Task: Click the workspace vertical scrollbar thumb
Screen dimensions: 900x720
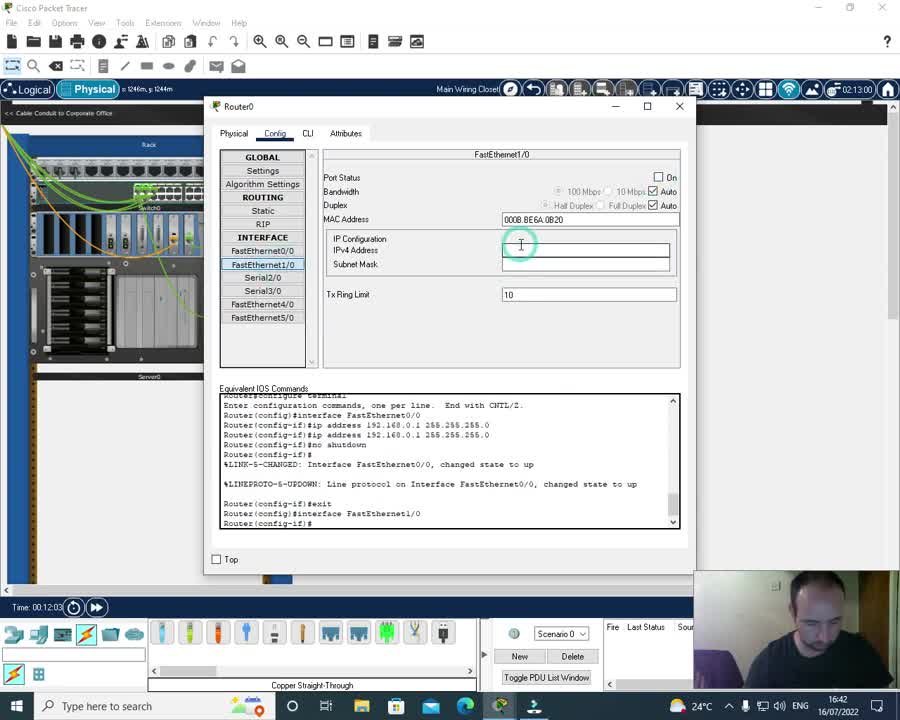Action: (894, 216)
